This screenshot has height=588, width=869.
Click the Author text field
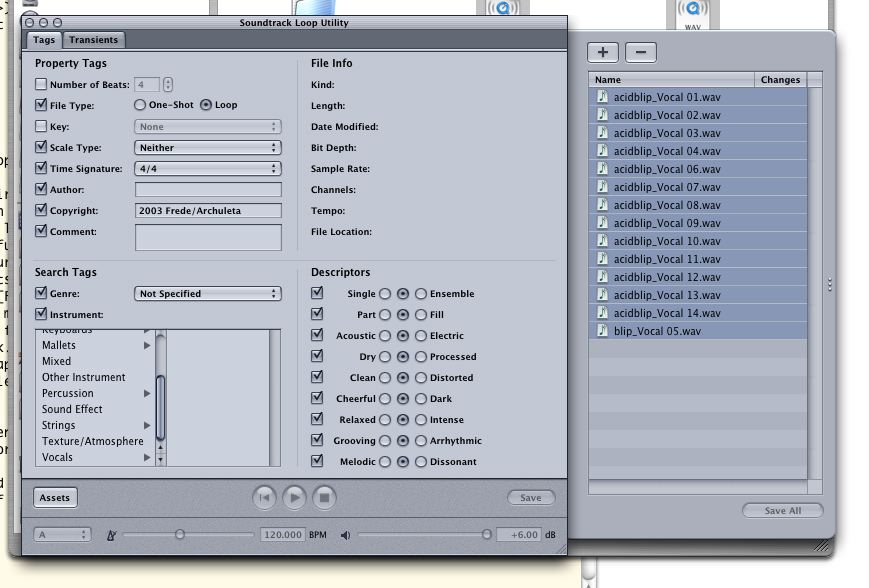point(208,190)
